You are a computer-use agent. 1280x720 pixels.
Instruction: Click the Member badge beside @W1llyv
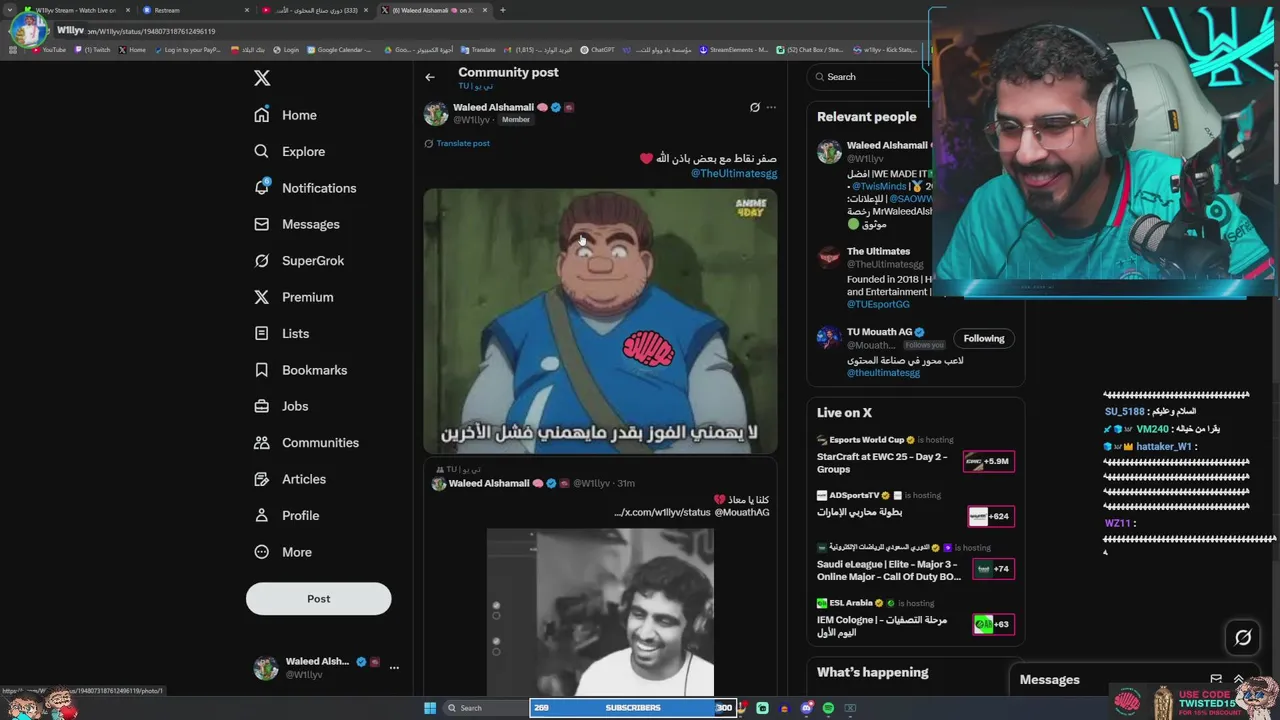point(516,120)
